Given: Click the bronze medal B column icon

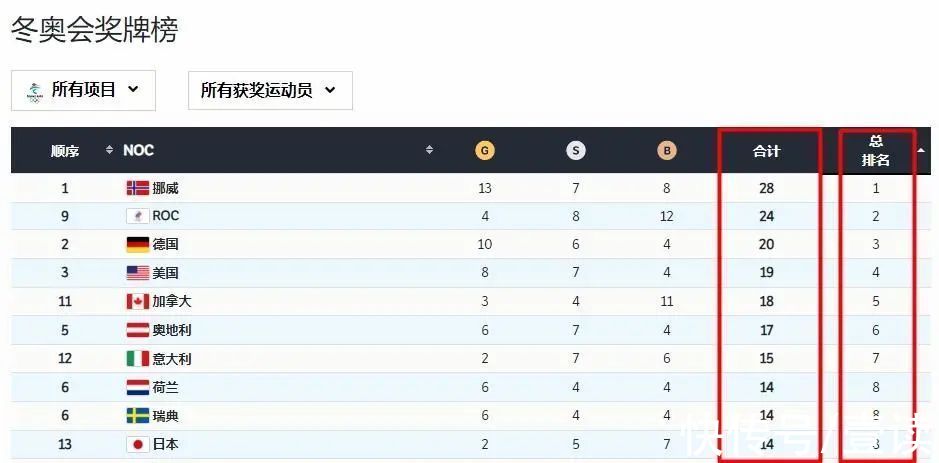Looking at the screenshot, I should 667,151.
